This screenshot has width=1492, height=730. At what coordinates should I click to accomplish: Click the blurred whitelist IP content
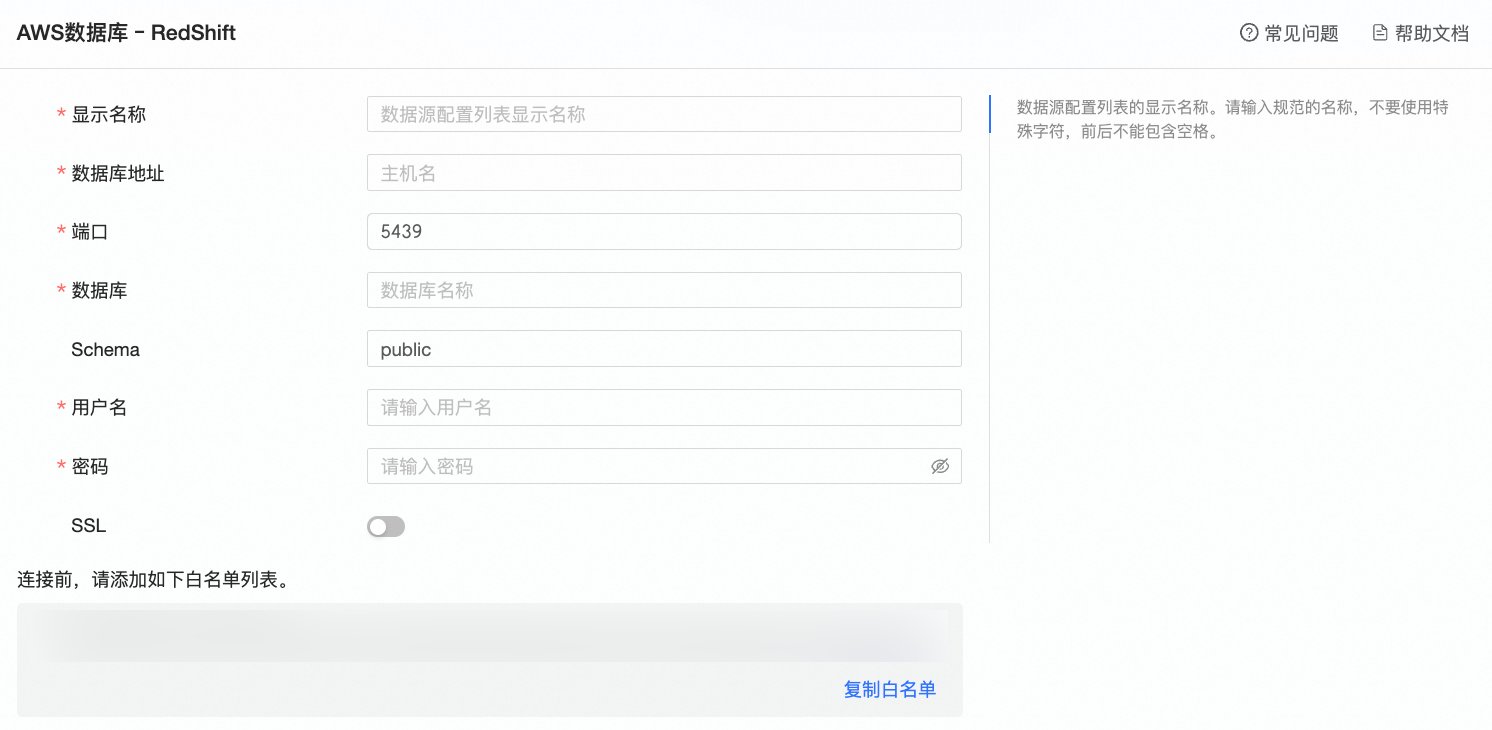click(490, 636)
